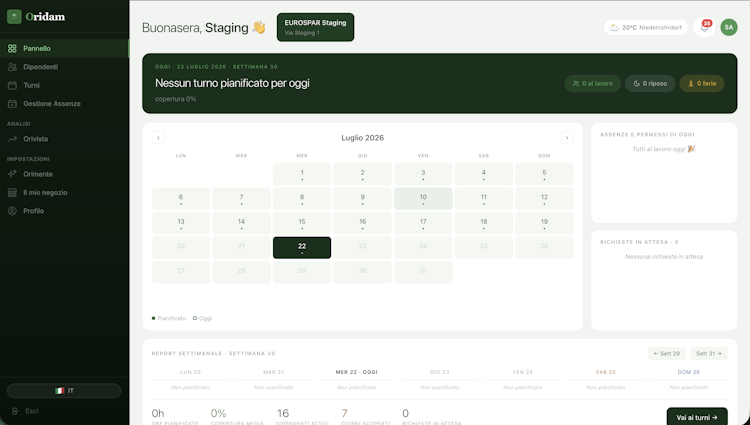Click the LUN 20 column header

click(190, 372)
